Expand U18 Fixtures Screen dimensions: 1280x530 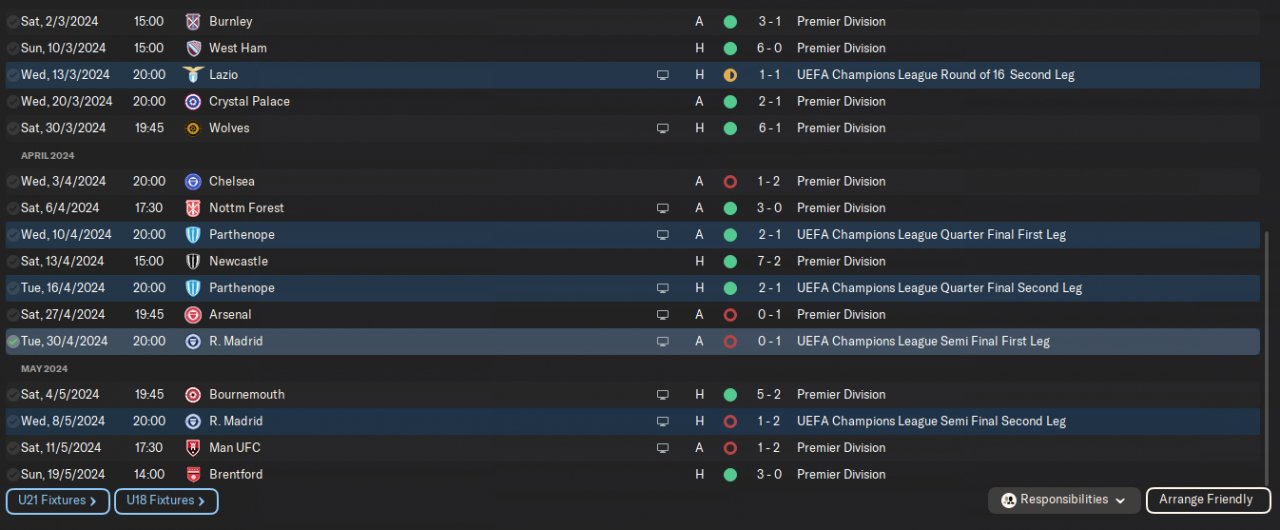point(166,501)
